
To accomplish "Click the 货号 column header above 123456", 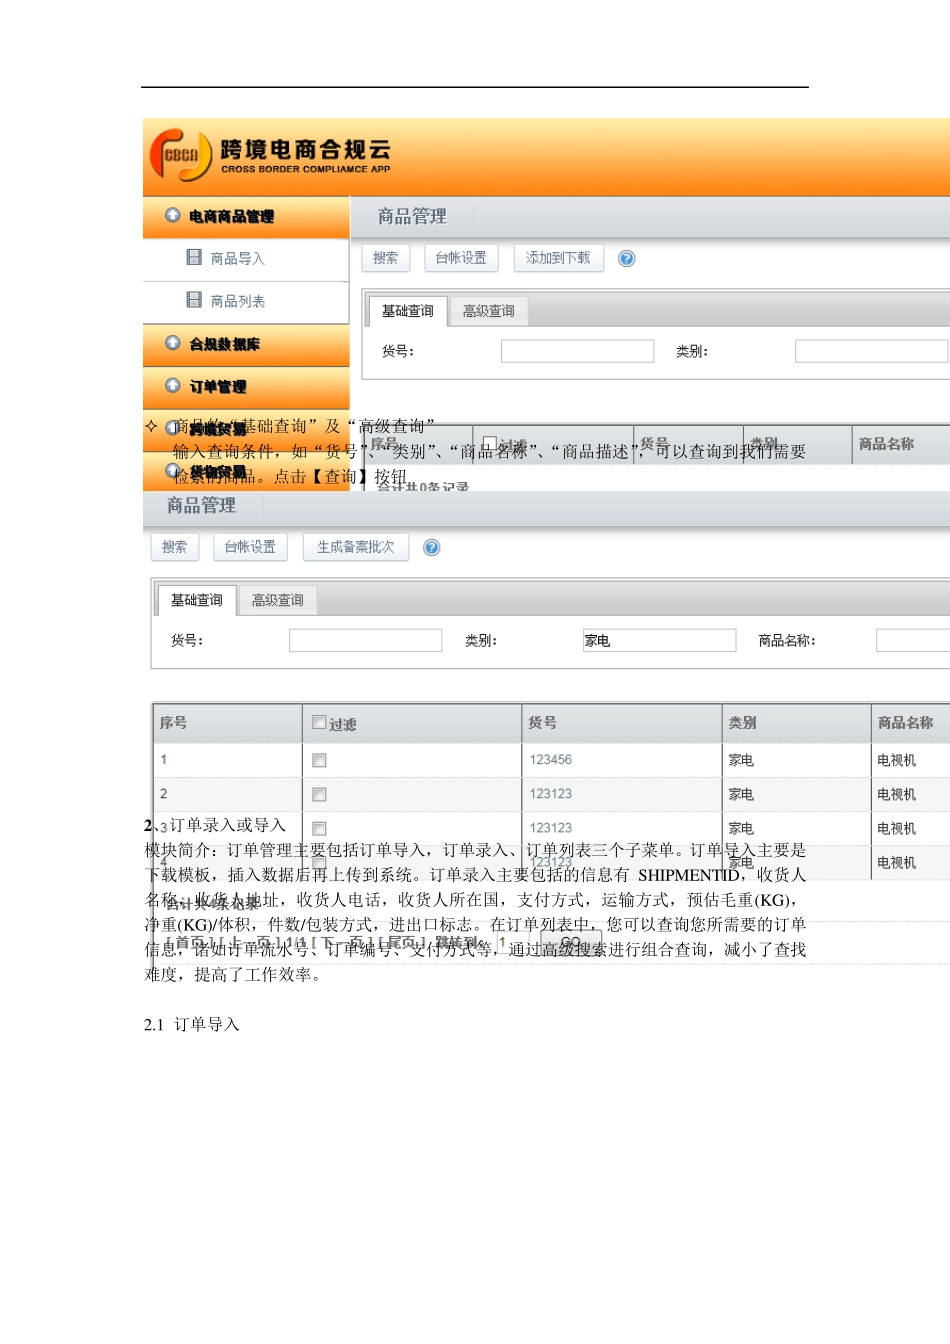I will [x=622, y=723].
